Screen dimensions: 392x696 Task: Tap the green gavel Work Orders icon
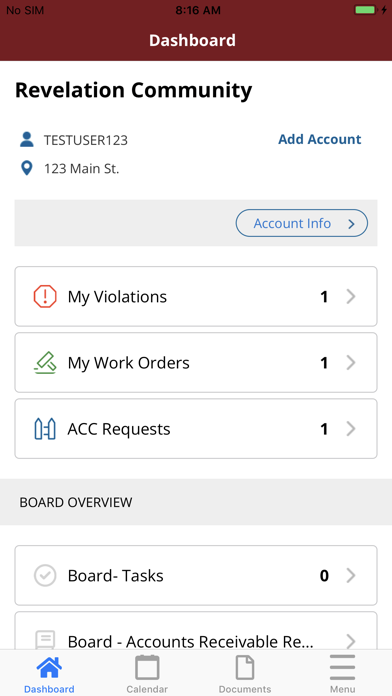[45, 363]
